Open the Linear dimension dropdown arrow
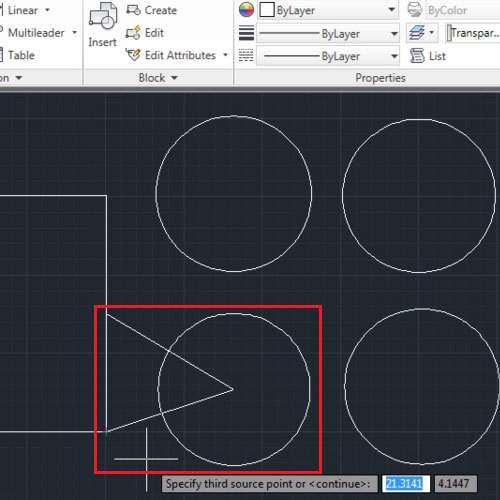Image resolution: width=500 pixels, height=500 pixels. [x=47, y=10]
